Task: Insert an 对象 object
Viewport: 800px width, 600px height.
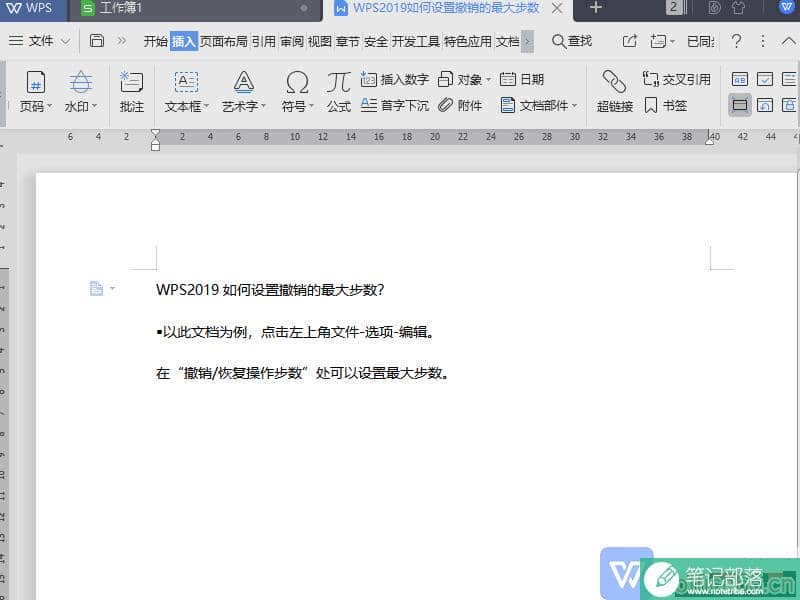Action: [x=460, y=80]
